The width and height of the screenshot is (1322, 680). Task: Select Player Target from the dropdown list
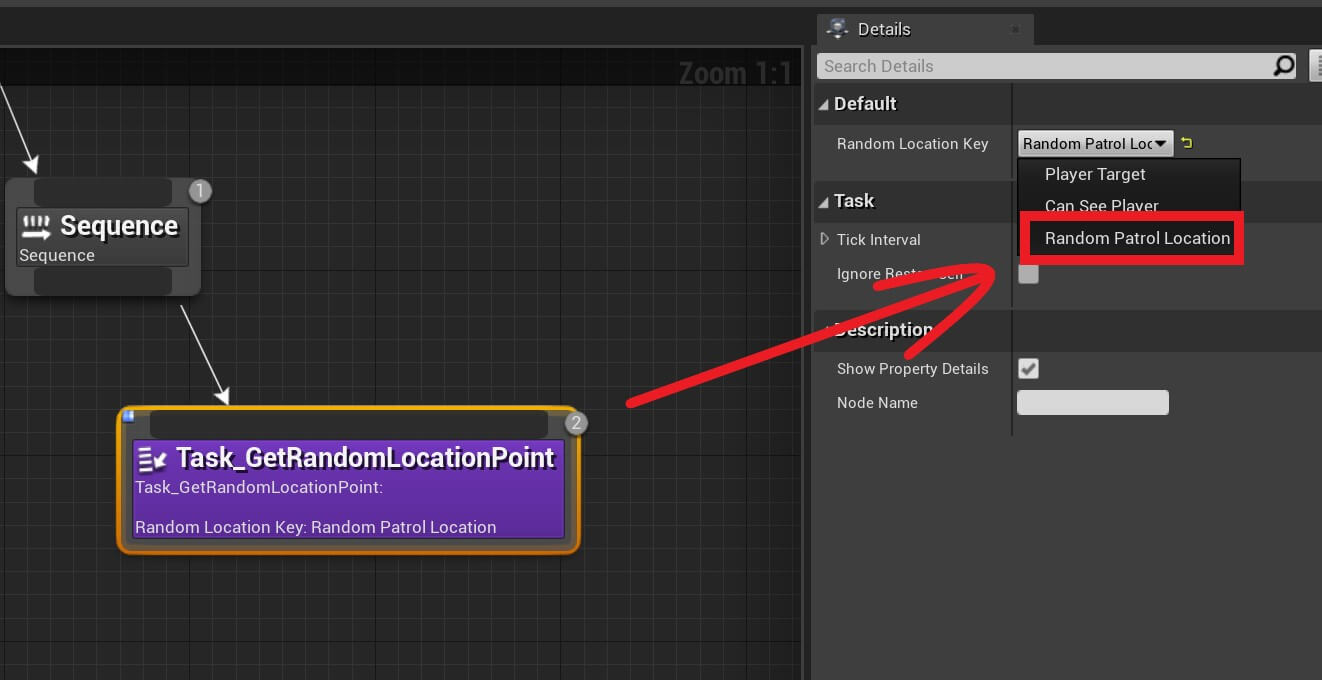tap(1095, 174)
